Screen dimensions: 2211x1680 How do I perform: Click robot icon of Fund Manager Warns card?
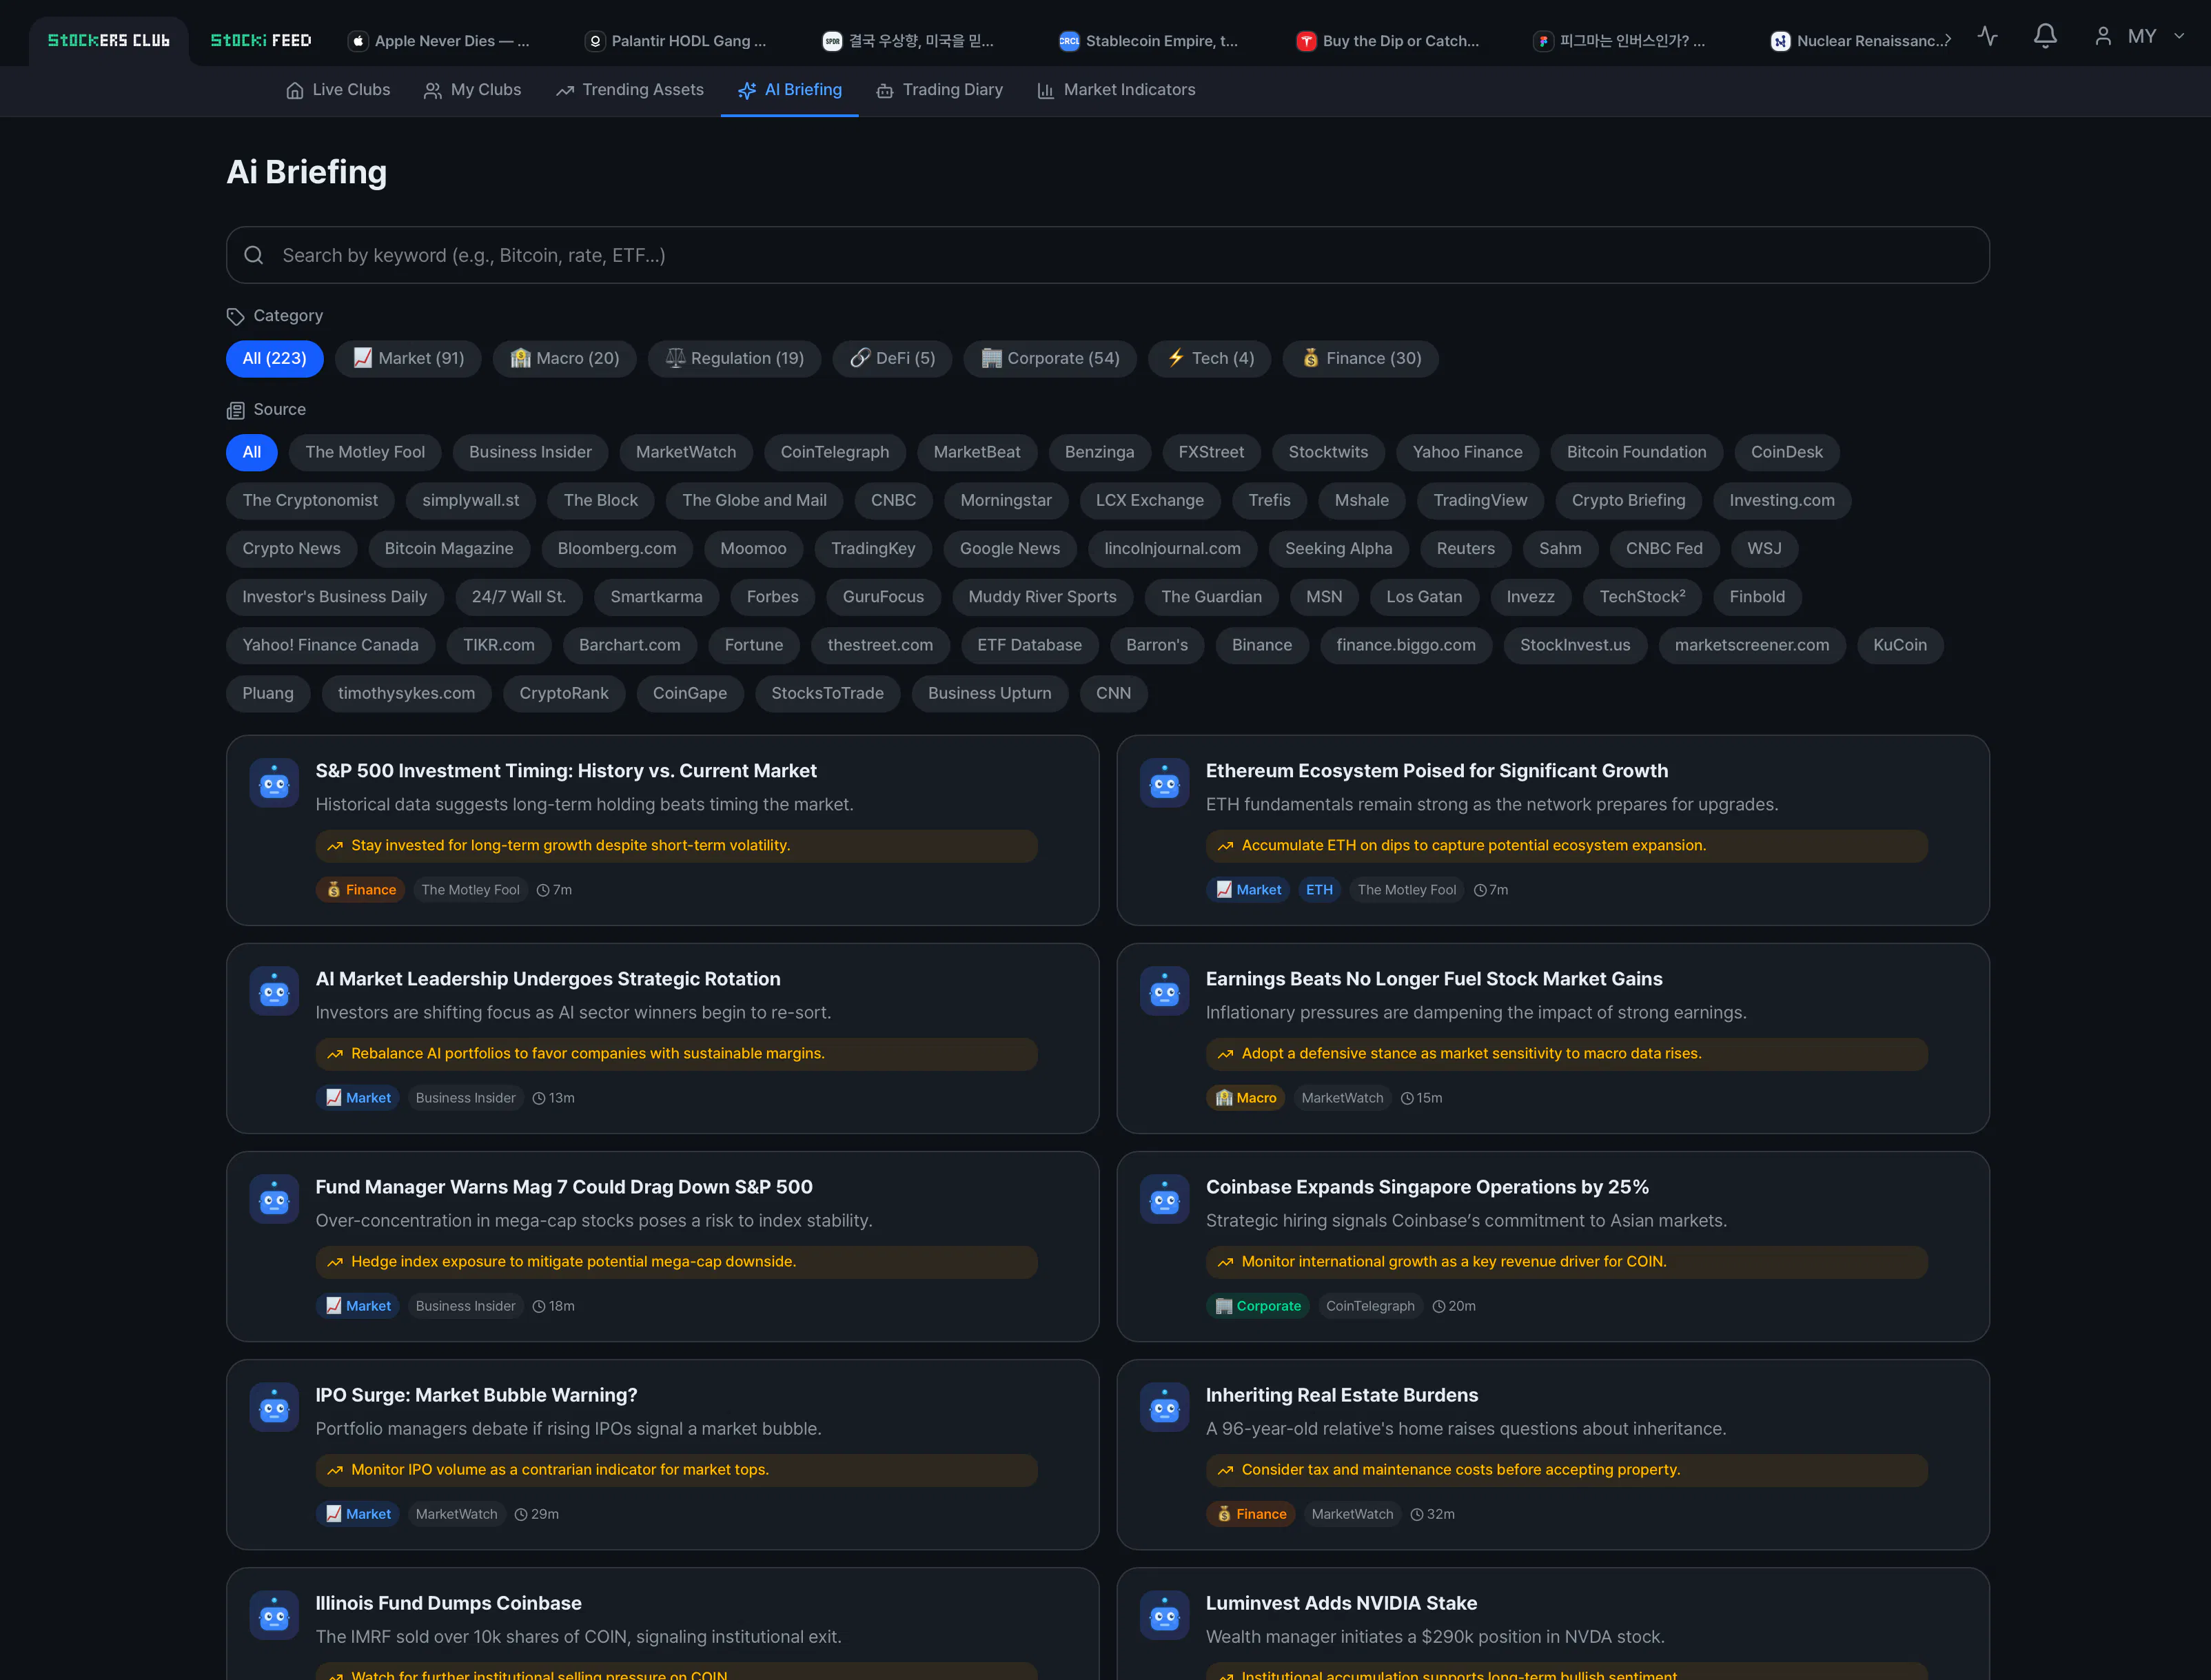tap(274, 1199)
